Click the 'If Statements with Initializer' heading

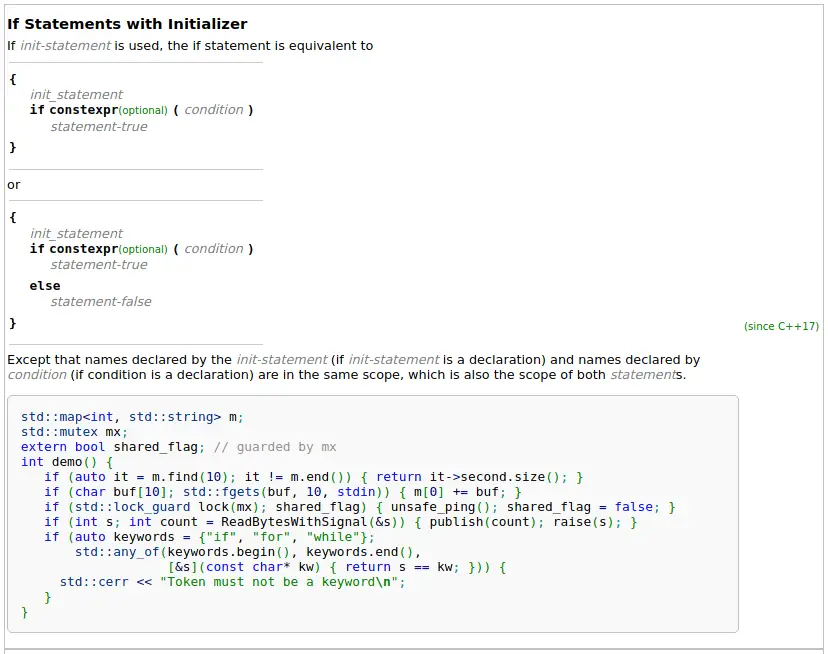click(x=127, y=24)
